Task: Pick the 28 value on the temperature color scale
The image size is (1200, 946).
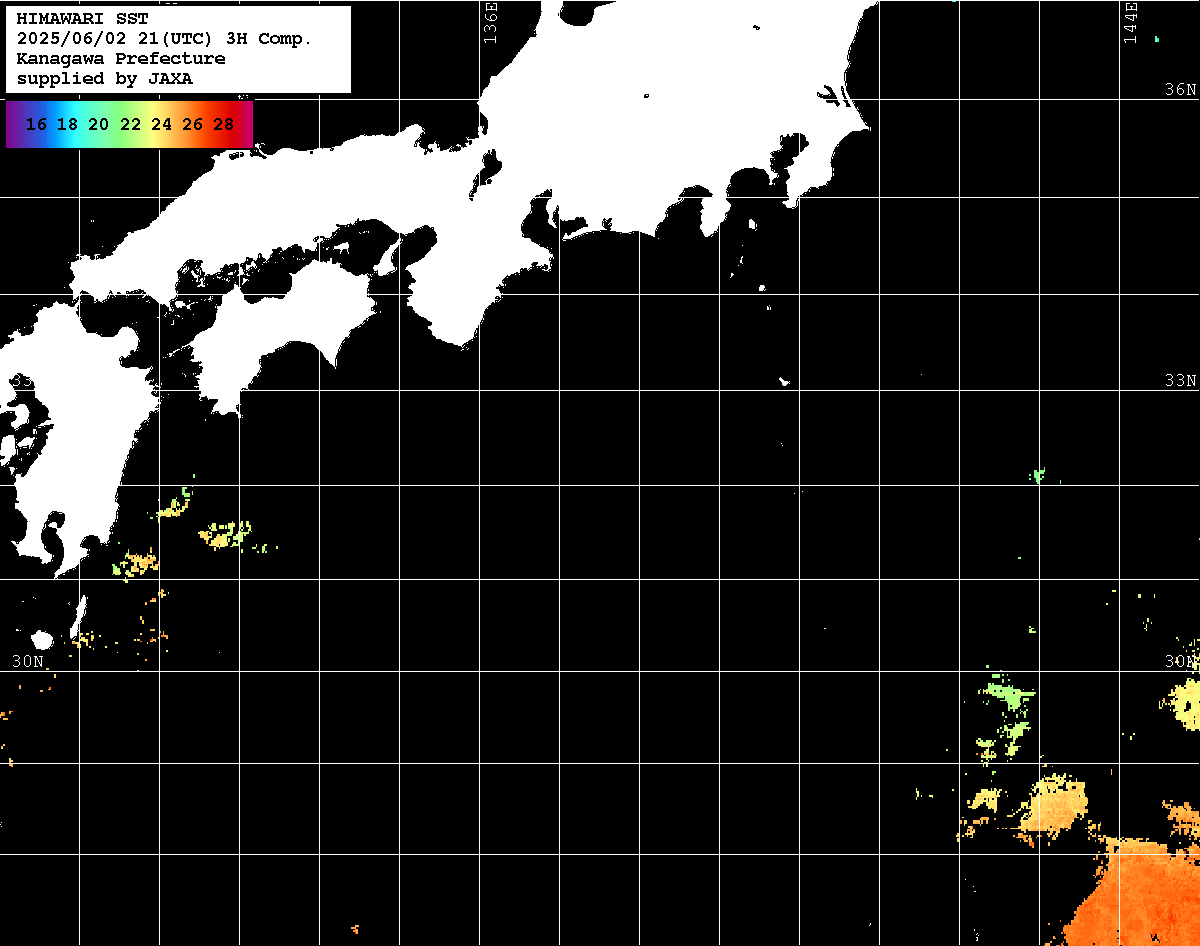Action: [224, 125]
